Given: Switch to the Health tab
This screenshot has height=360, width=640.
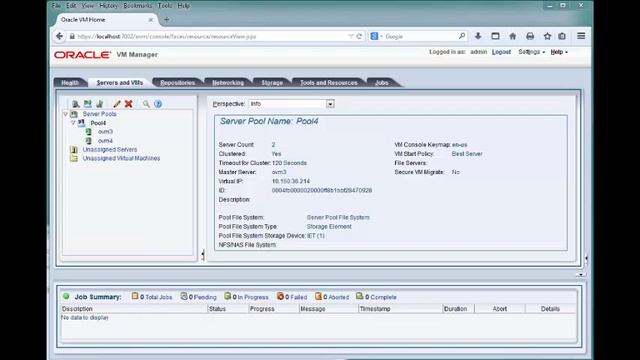Looking at the screenshot, I should [70, 83].
